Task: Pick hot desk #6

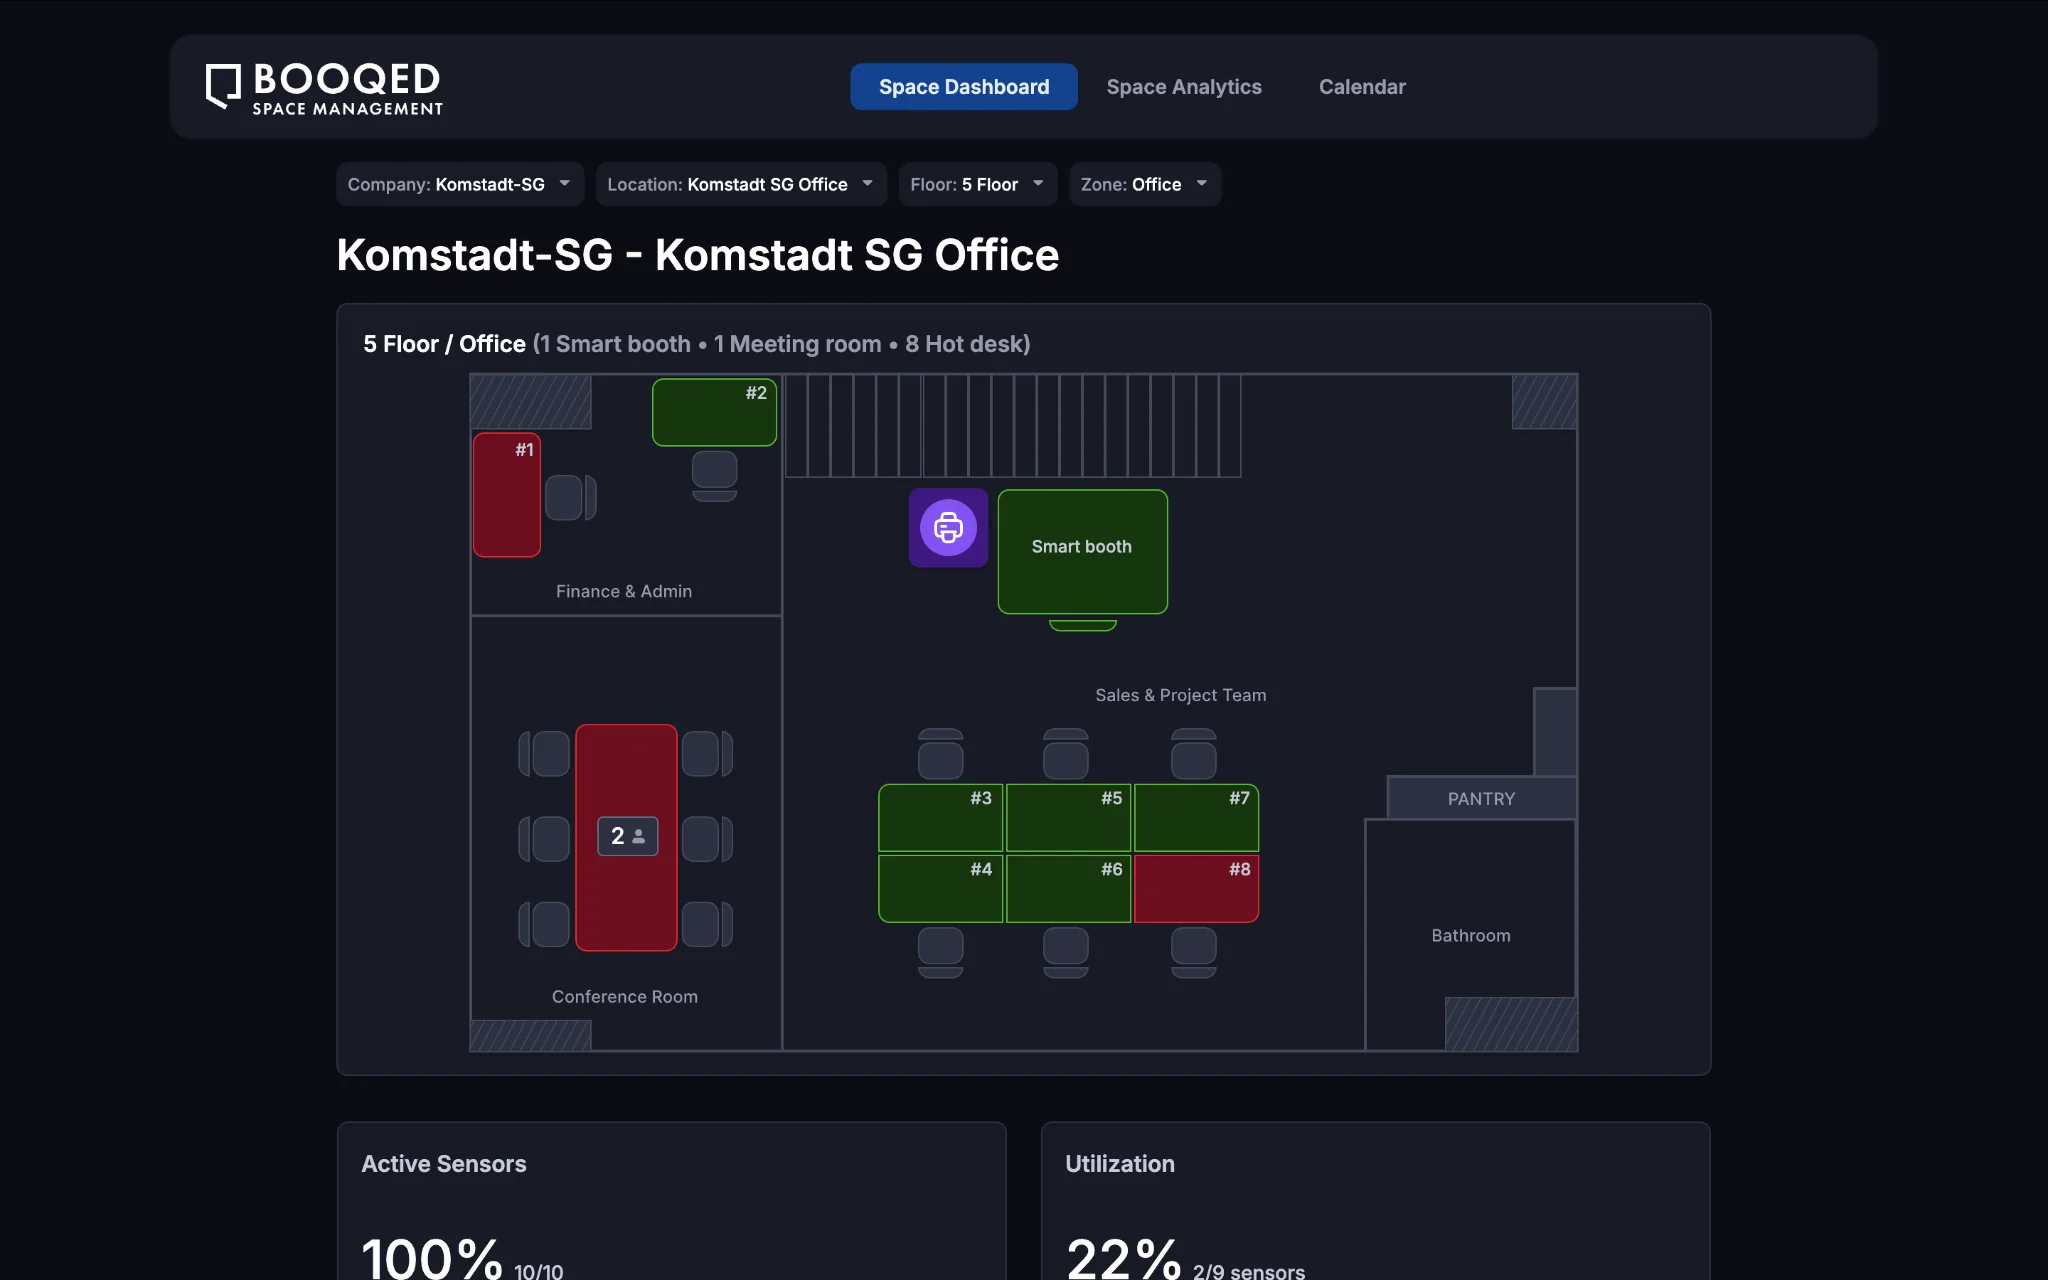Action: [1068, 888]
